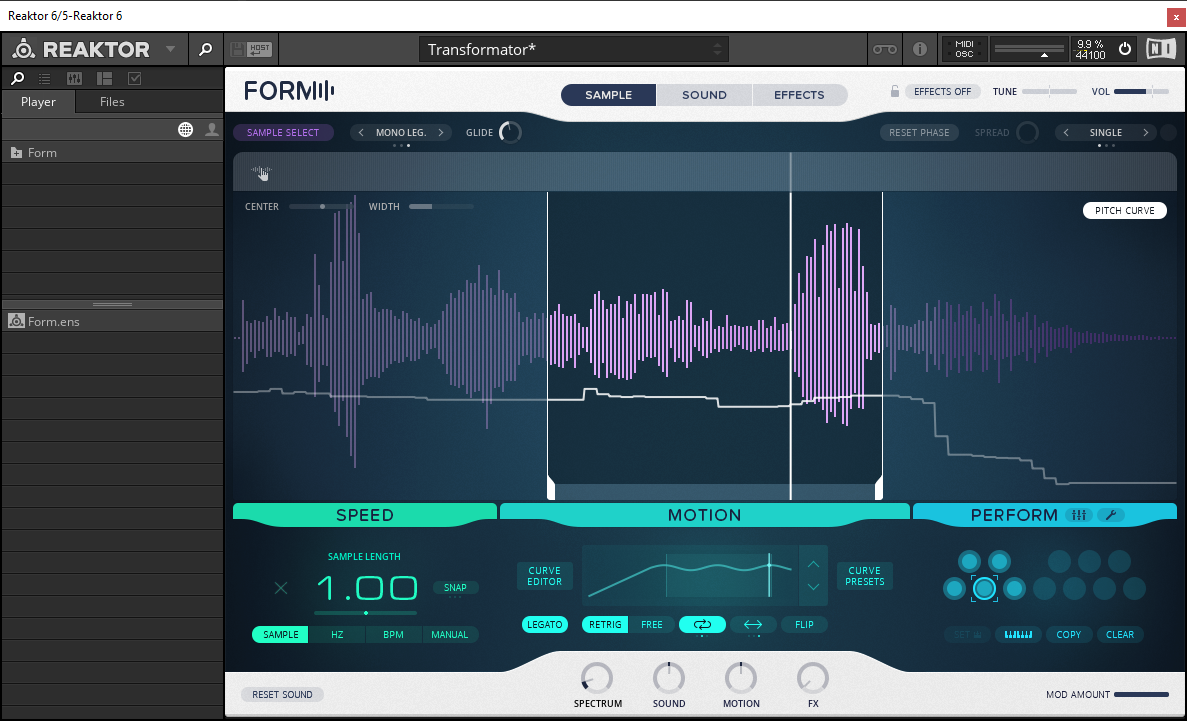Toggle the Effects Off button

click(942, 92)
